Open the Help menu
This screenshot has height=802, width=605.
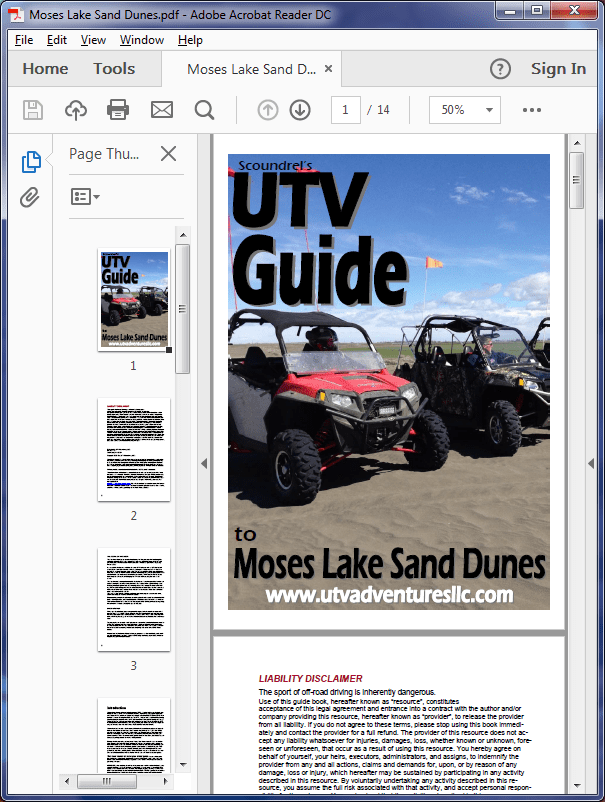190,40
